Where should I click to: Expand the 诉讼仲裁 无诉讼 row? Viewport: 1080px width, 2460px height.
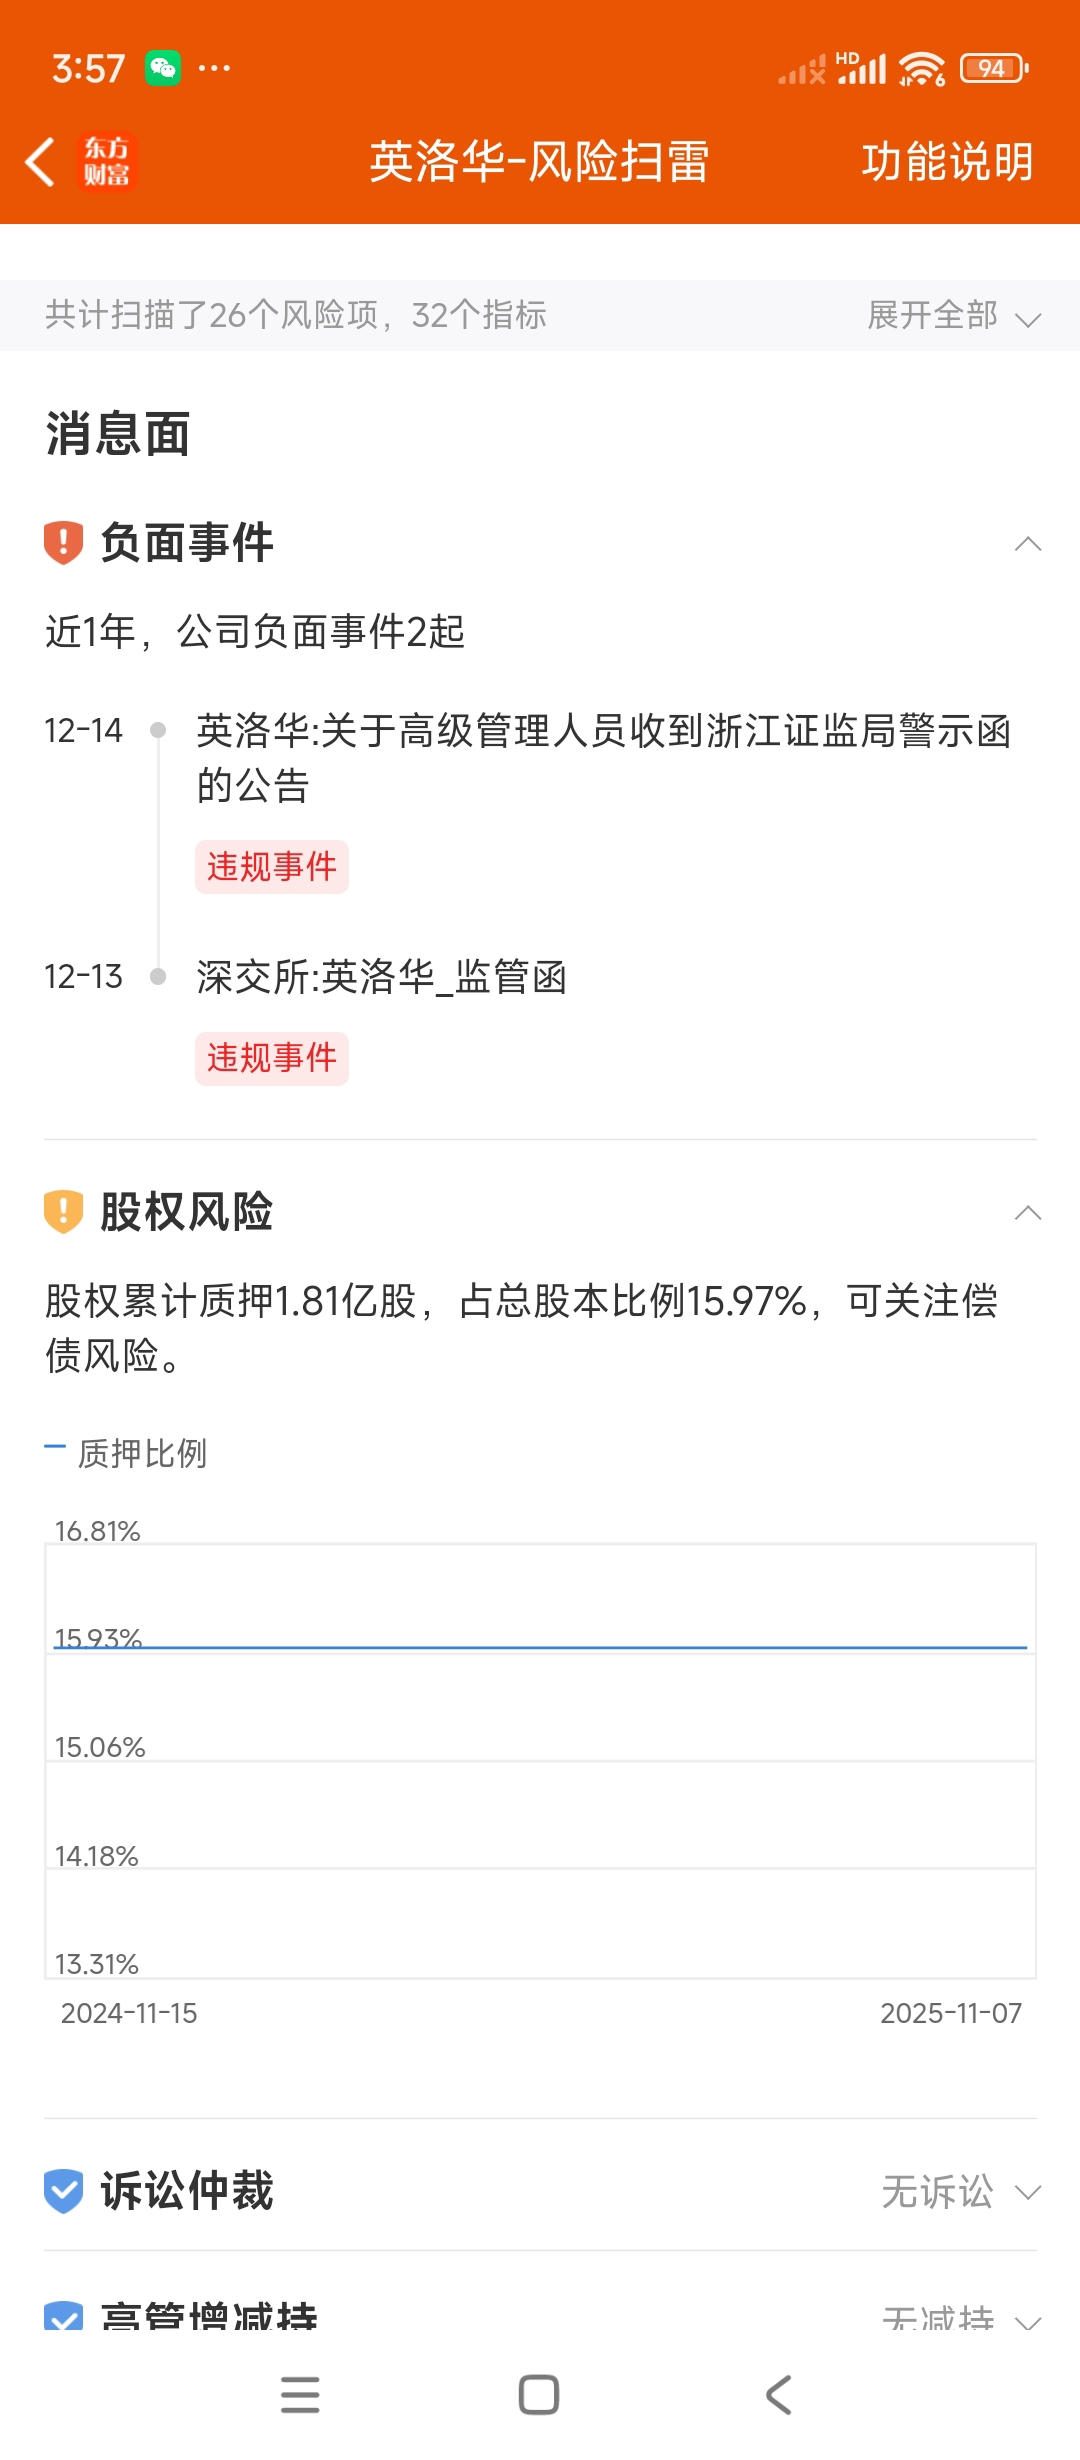tap(960, 2192)
